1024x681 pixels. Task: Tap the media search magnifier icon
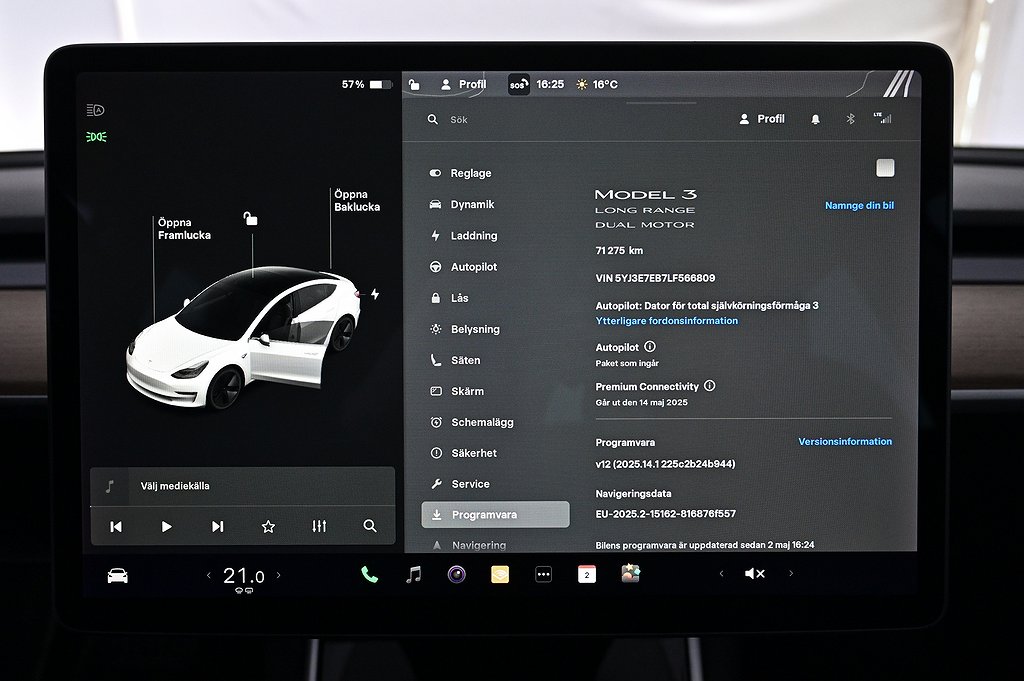[x=370, y=526]
